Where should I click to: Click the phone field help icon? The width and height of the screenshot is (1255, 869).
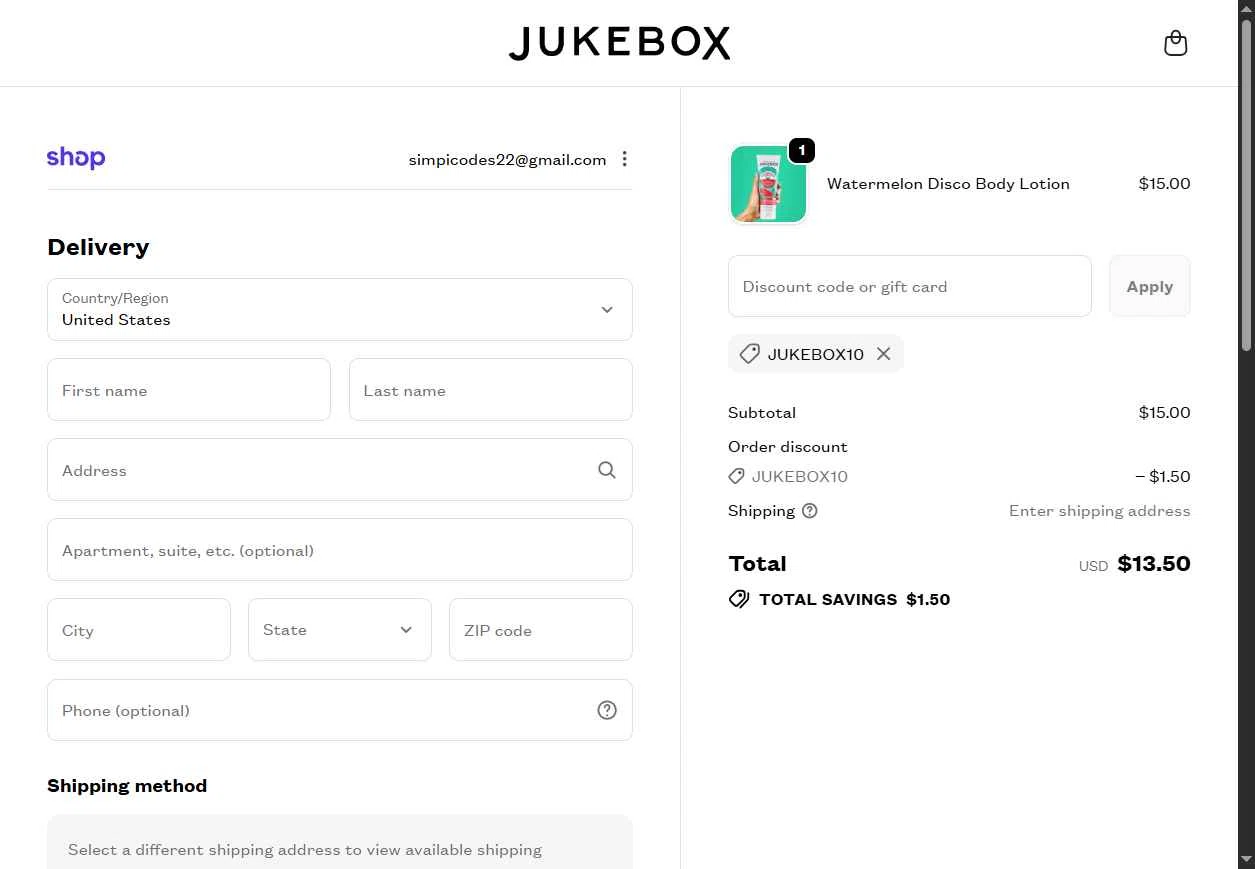pos(607,710)
